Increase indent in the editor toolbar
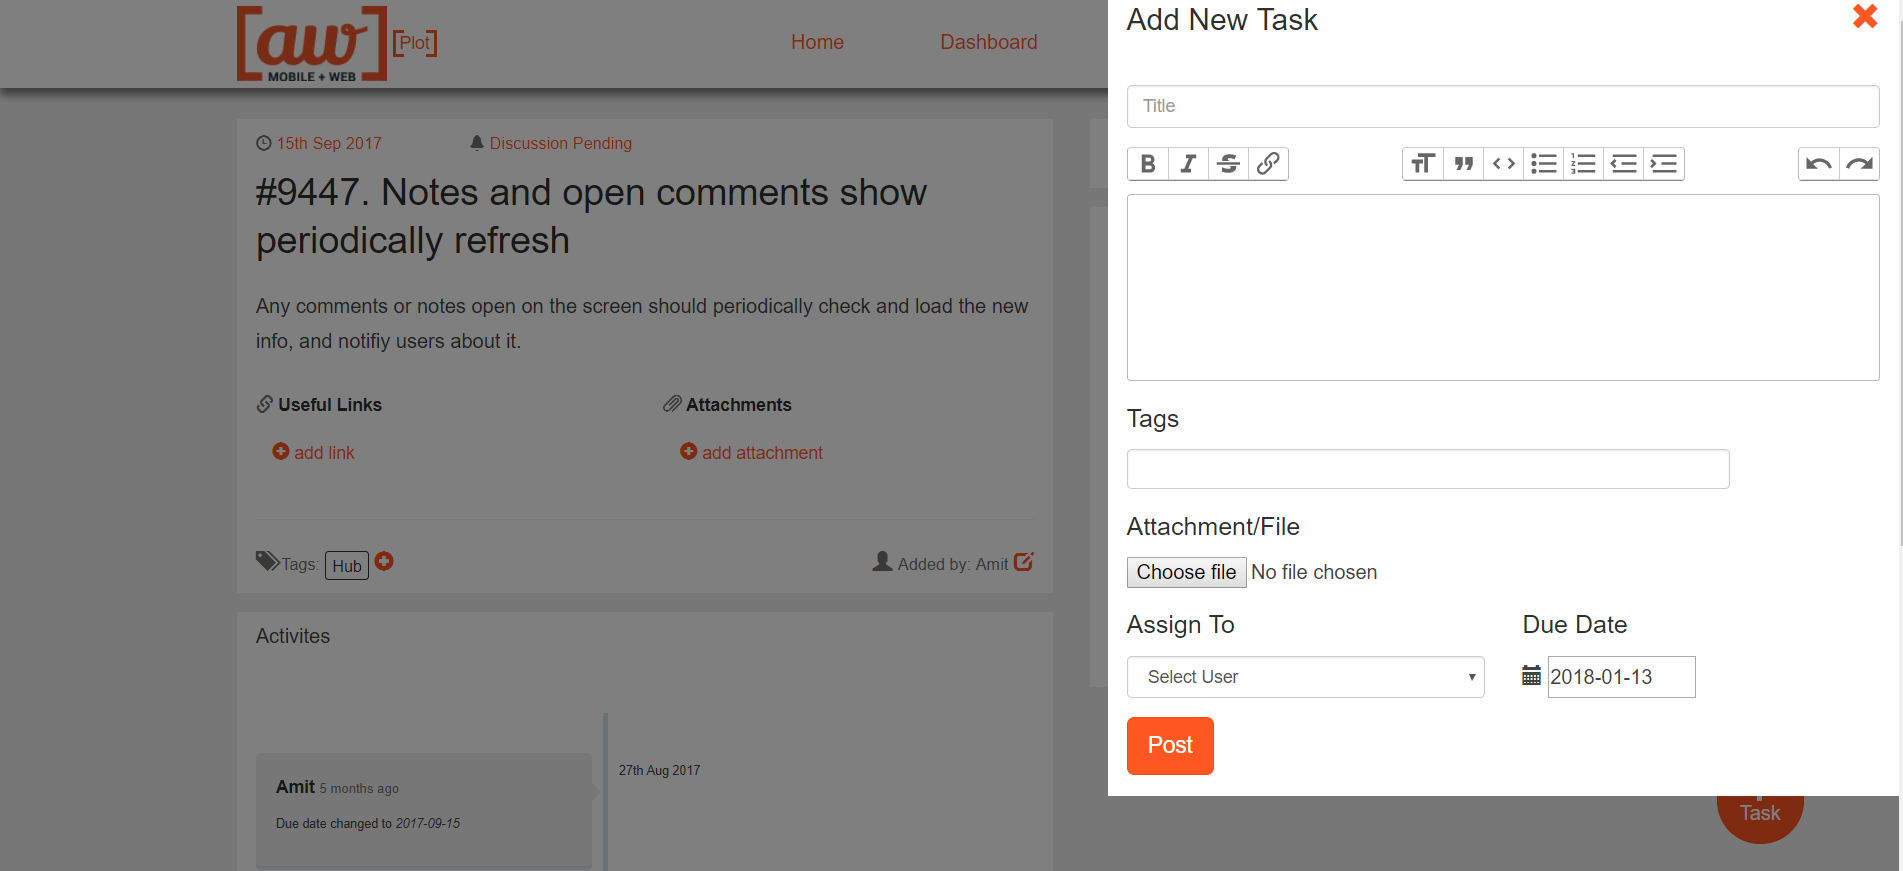 coord(1663,164)
